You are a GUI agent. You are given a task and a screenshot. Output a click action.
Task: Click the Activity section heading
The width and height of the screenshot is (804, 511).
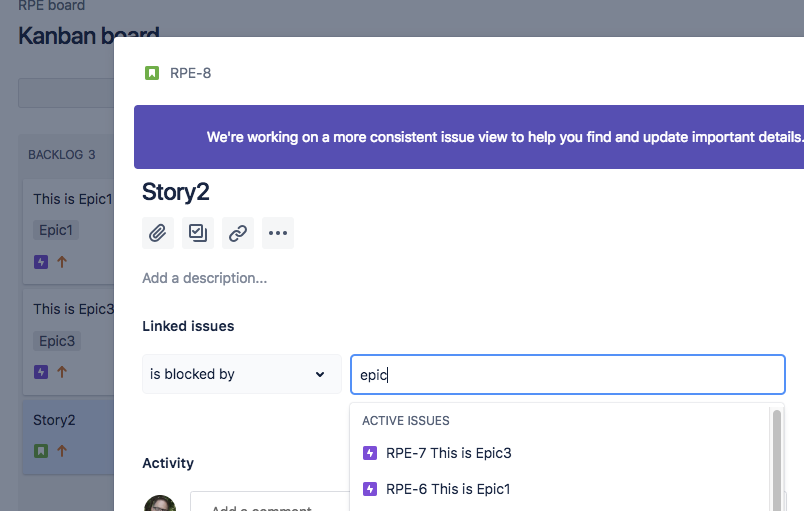[168, 463]
